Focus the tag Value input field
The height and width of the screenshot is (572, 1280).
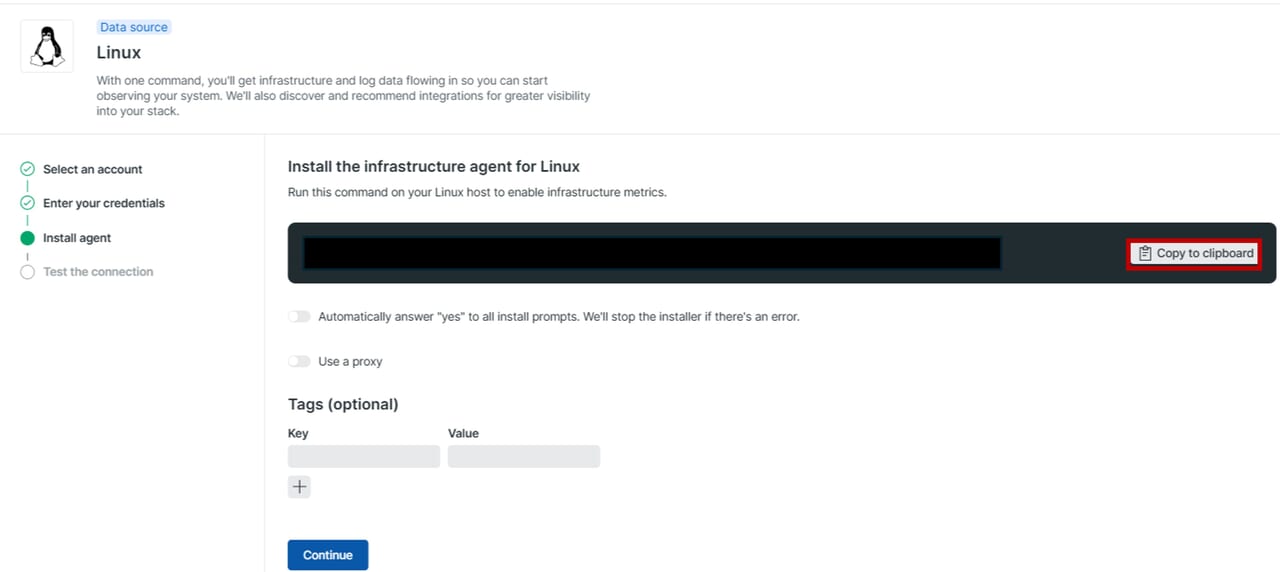[524, 457]
